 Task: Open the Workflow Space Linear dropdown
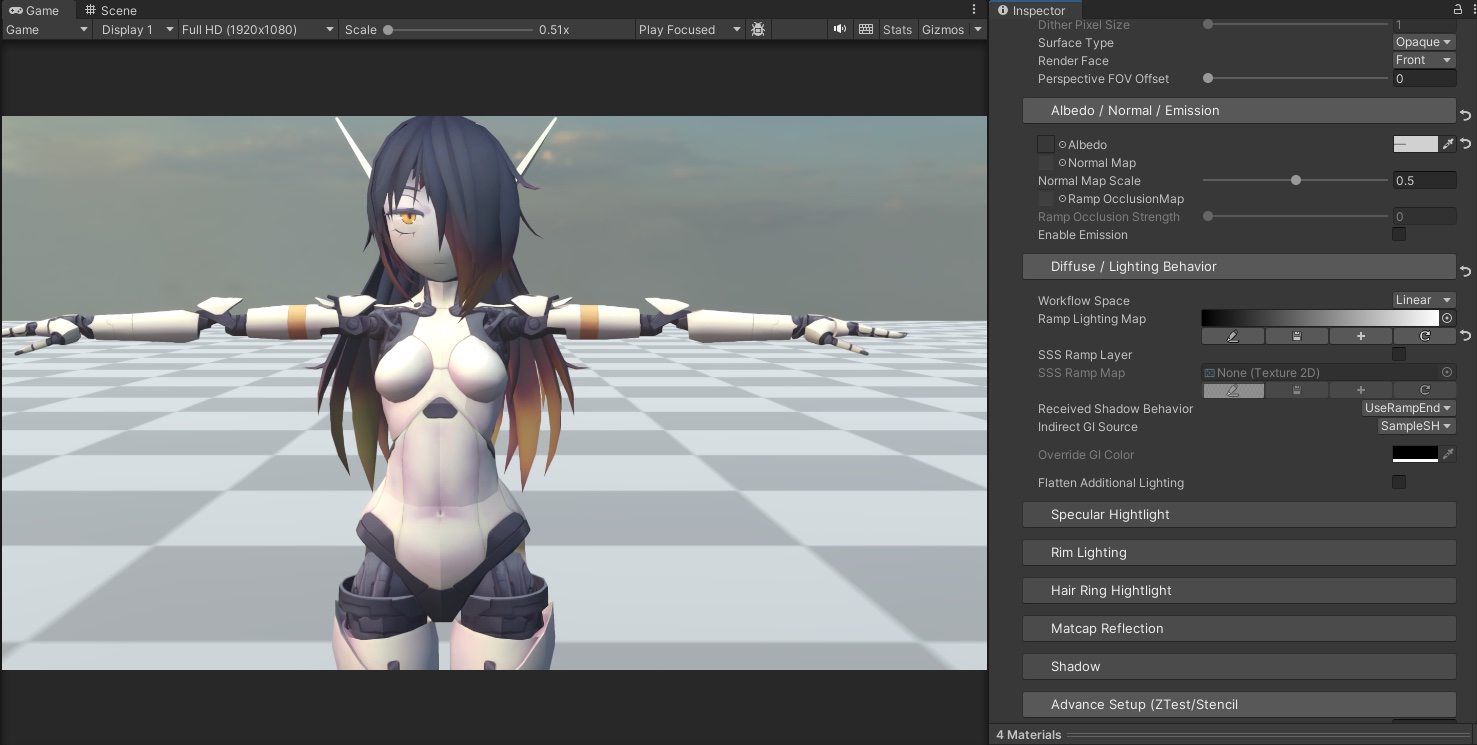pos(1424,300)
